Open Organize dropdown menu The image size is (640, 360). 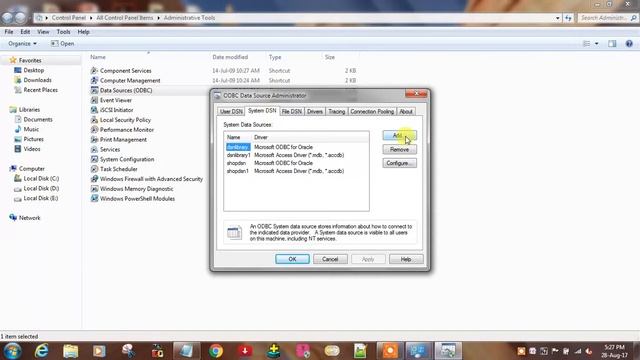tap(22, 43)
